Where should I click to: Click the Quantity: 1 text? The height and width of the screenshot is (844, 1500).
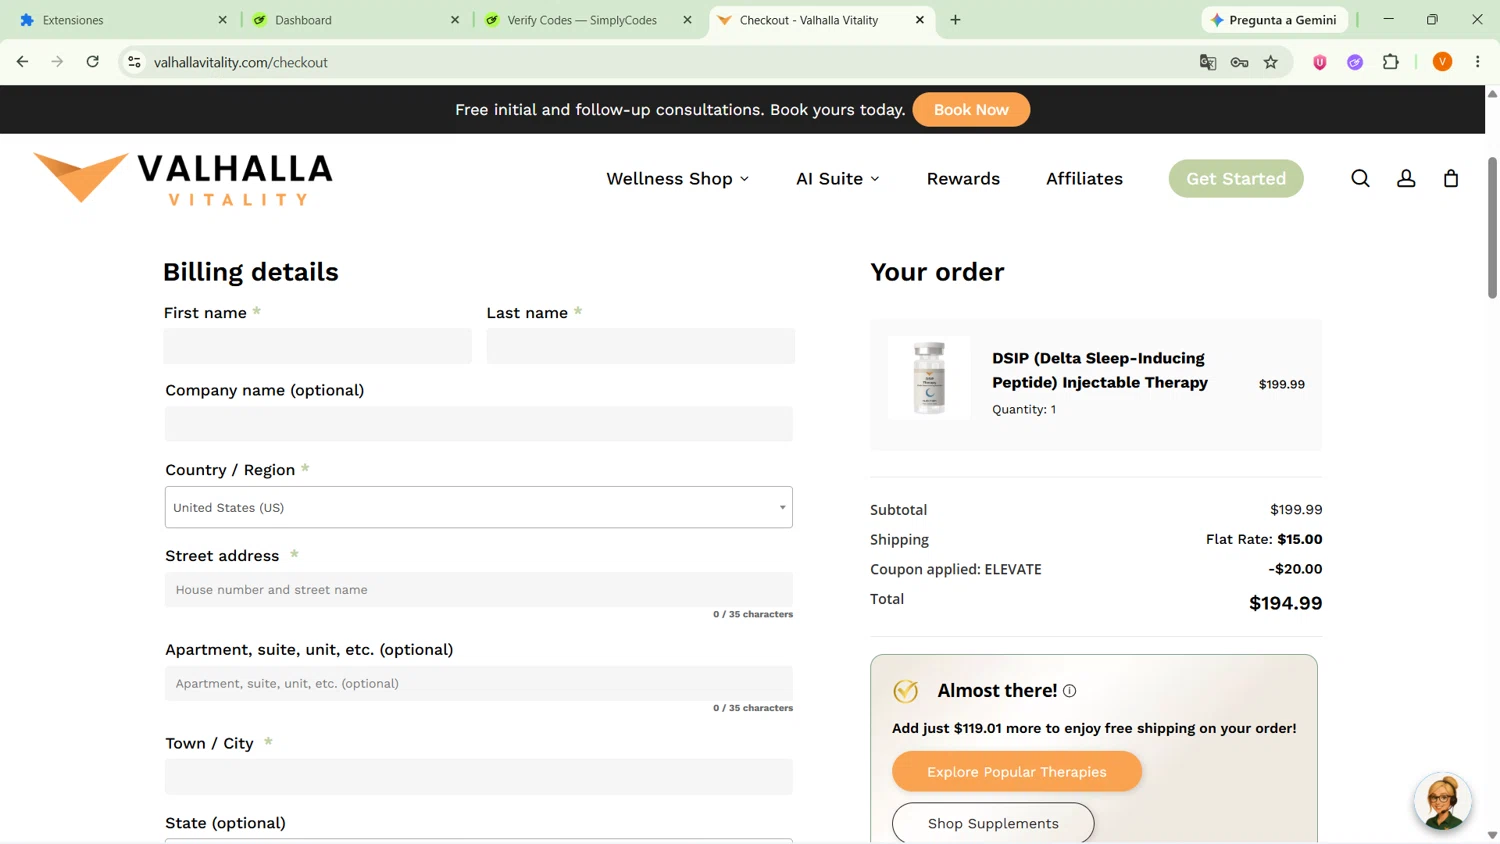(1024, 409)
